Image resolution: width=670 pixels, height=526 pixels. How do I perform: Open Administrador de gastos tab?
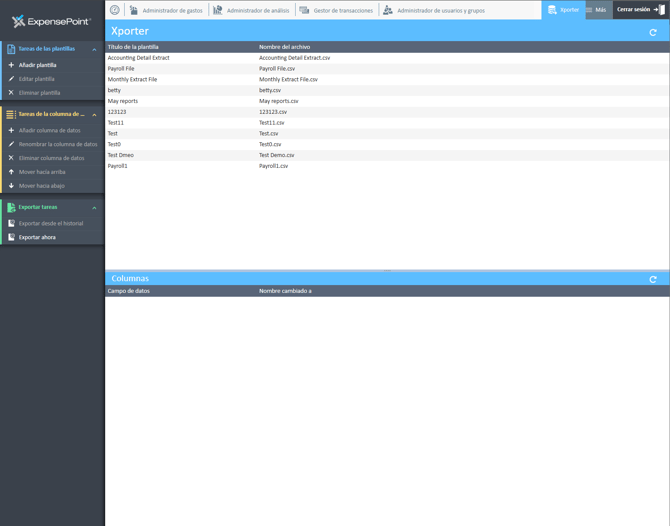pyautogui.click(x=167, y=10)
